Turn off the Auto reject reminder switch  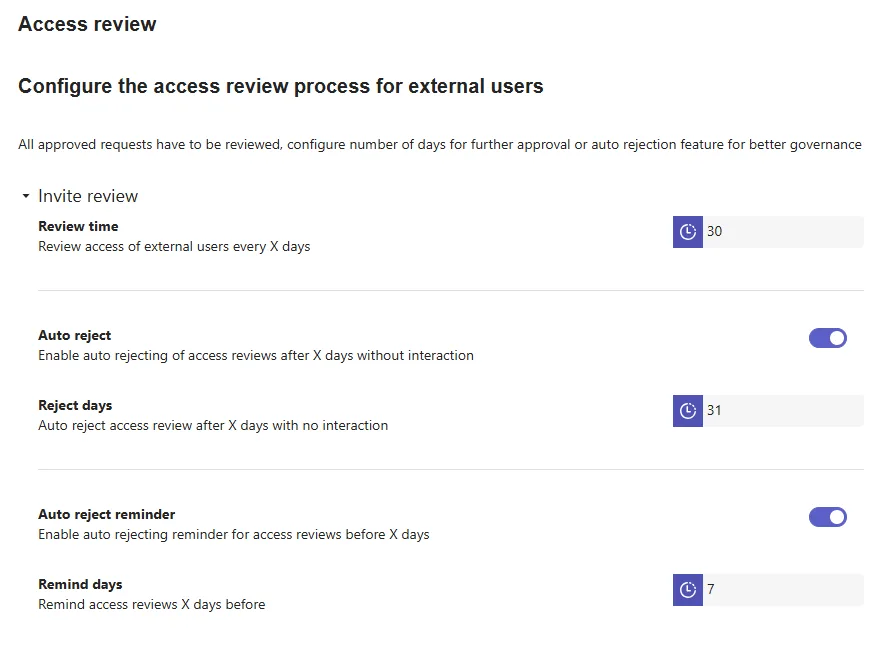(827, 517)
